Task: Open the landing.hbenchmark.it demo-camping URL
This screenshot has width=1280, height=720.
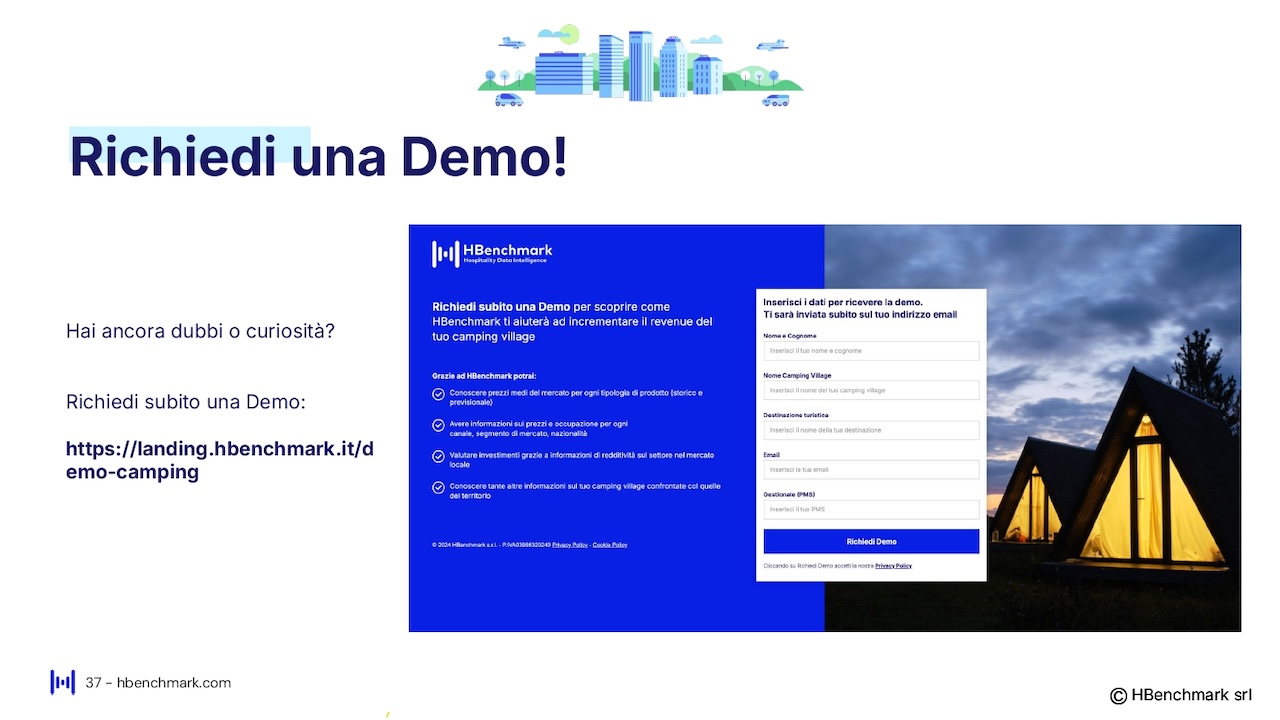Action: 219,460
